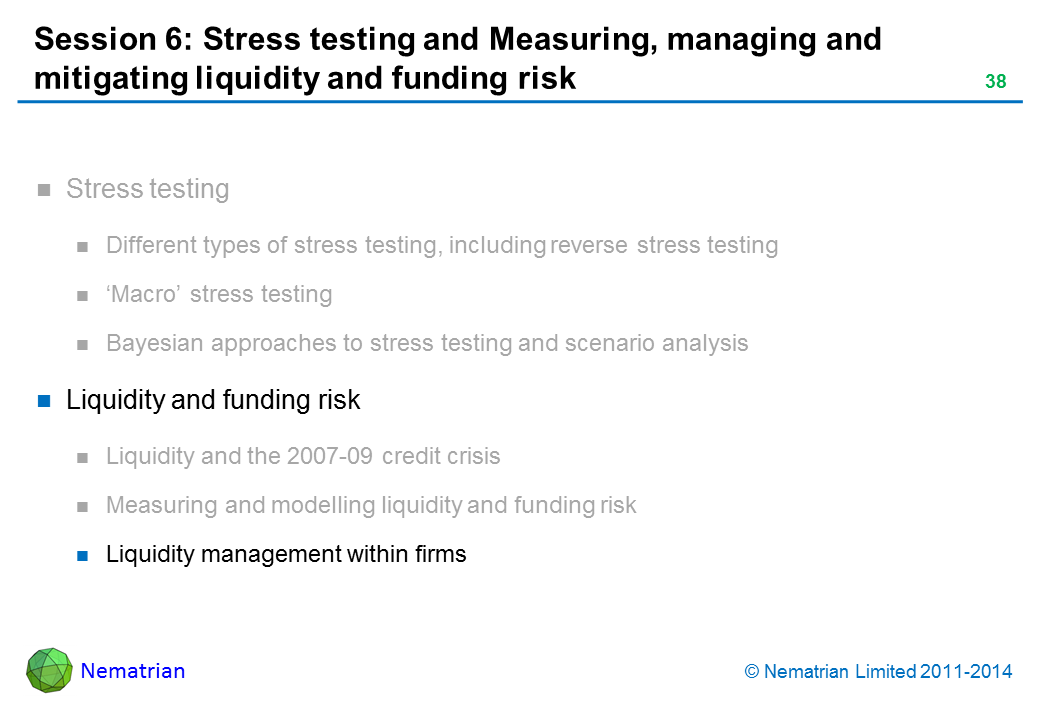Click the bullet marker beside 'Macro' stress testing
This screenshot has height=720, width=1040.
(84, 296)
